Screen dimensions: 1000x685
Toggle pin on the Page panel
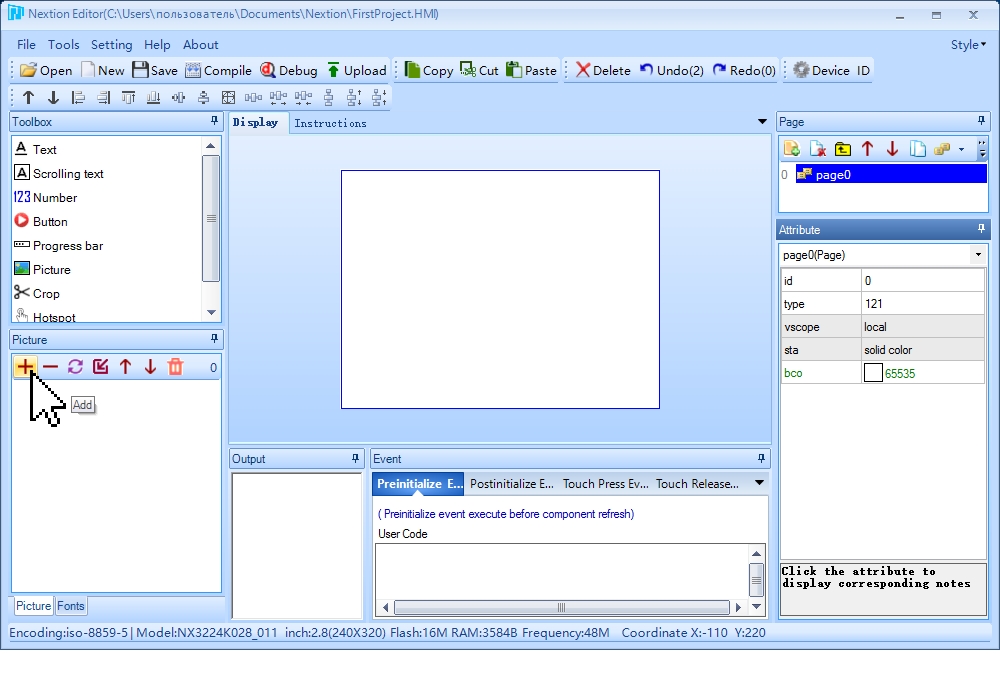(x=981, y=121)
